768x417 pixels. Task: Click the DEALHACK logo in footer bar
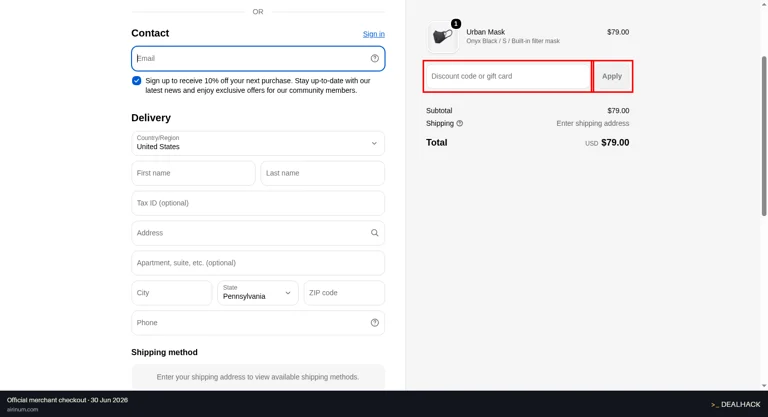click(736, 404)
